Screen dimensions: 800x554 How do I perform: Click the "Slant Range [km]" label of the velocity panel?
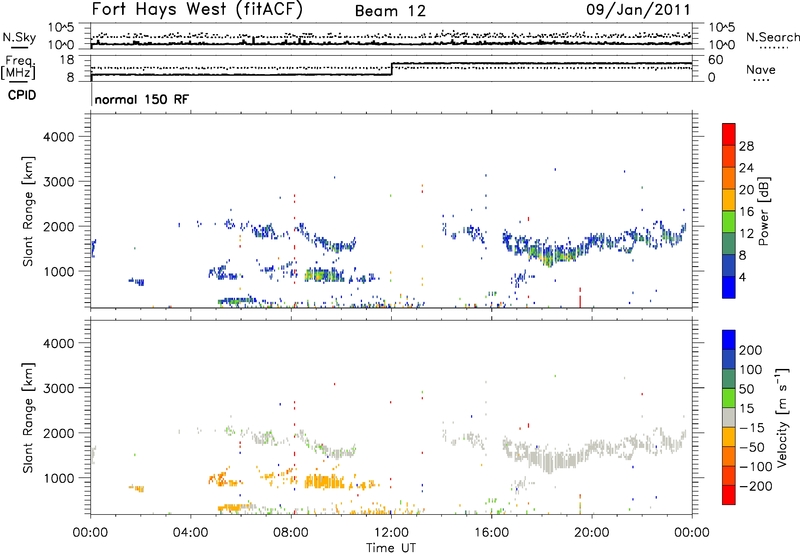(28, 418)
